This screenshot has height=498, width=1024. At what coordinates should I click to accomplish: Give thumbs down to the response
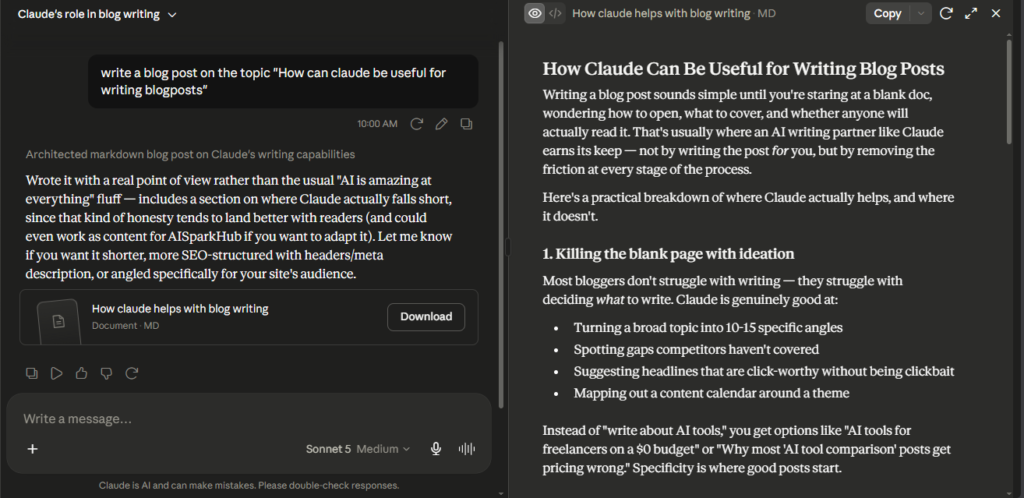click(106, 373)
